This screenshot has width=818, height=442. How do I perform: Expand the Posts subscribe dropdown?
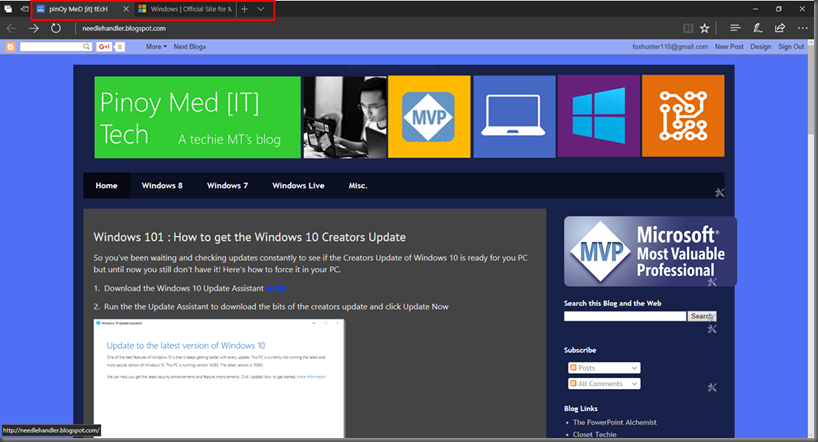click(604, 368)
